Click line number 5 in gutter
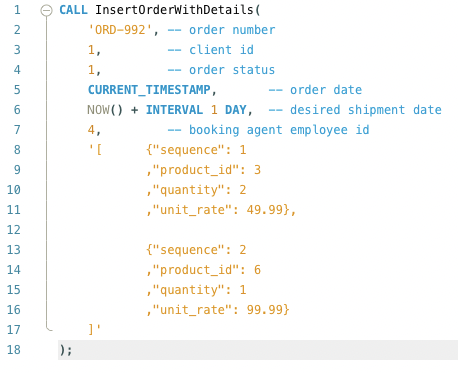458x373 pixels. pyautogui.click(x=17, y=90)
